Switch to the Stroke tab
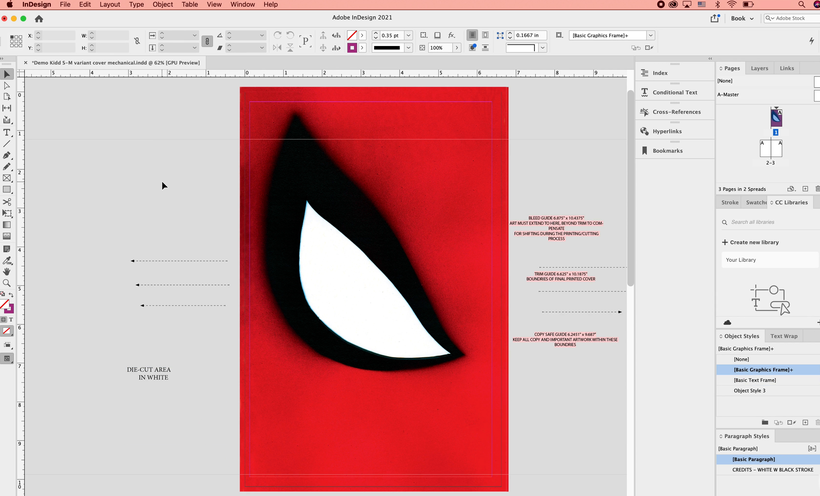Viewport: 820px width, 496px height. (730, 202)
